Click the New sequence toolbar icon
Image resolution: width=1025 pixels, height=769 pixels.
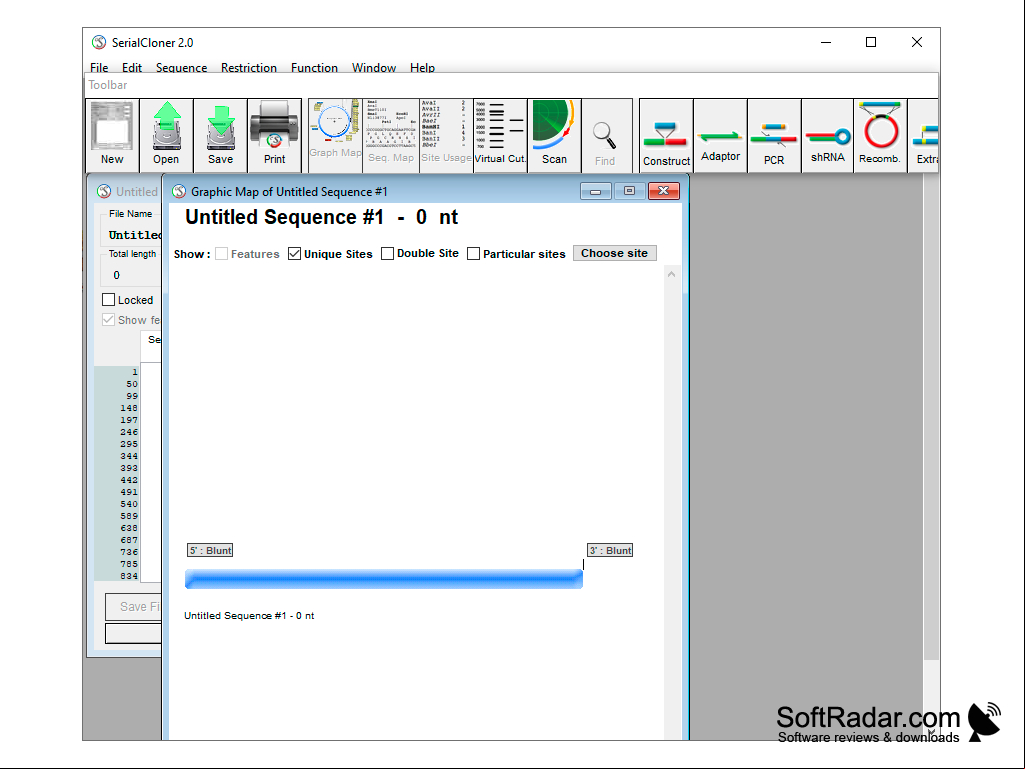[112, 135]
